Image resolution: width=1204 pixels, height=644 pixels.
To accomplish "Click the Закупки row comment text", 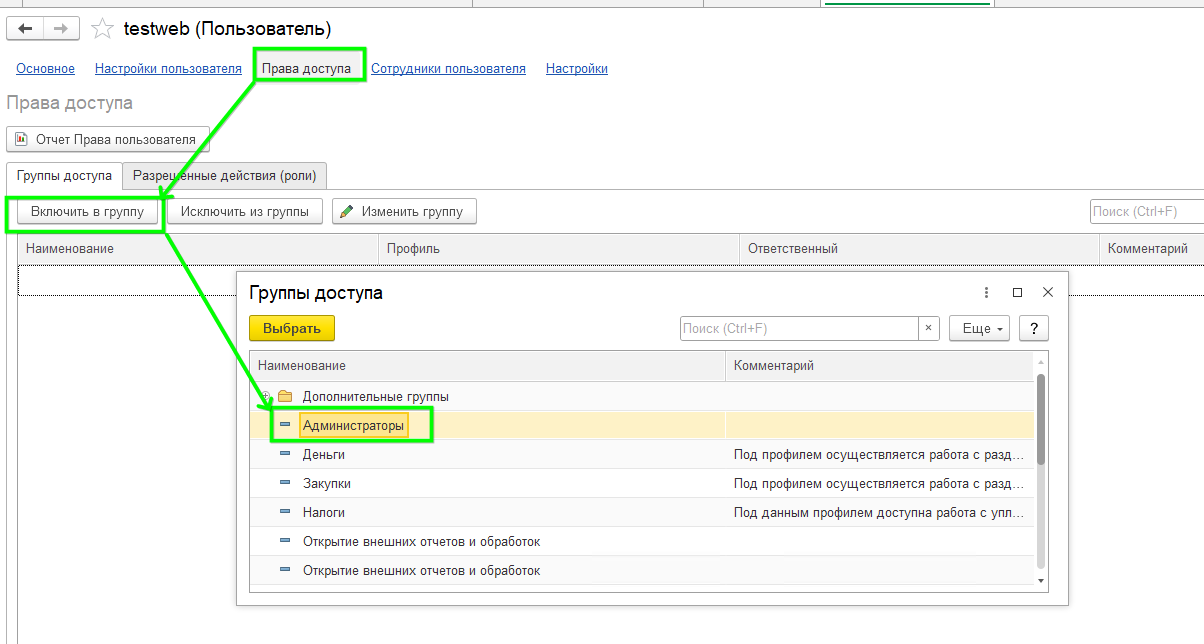I will point(879,483).
